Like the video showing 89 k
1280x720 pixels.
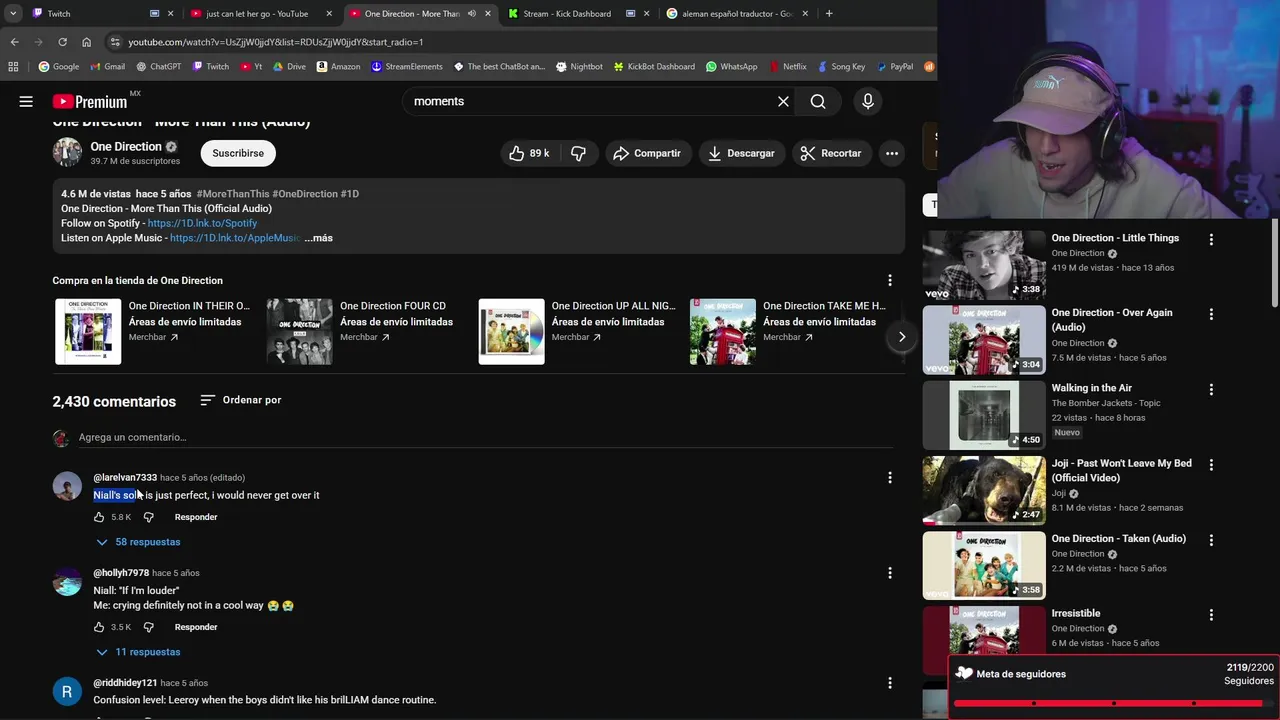click(x=530, y=153)
